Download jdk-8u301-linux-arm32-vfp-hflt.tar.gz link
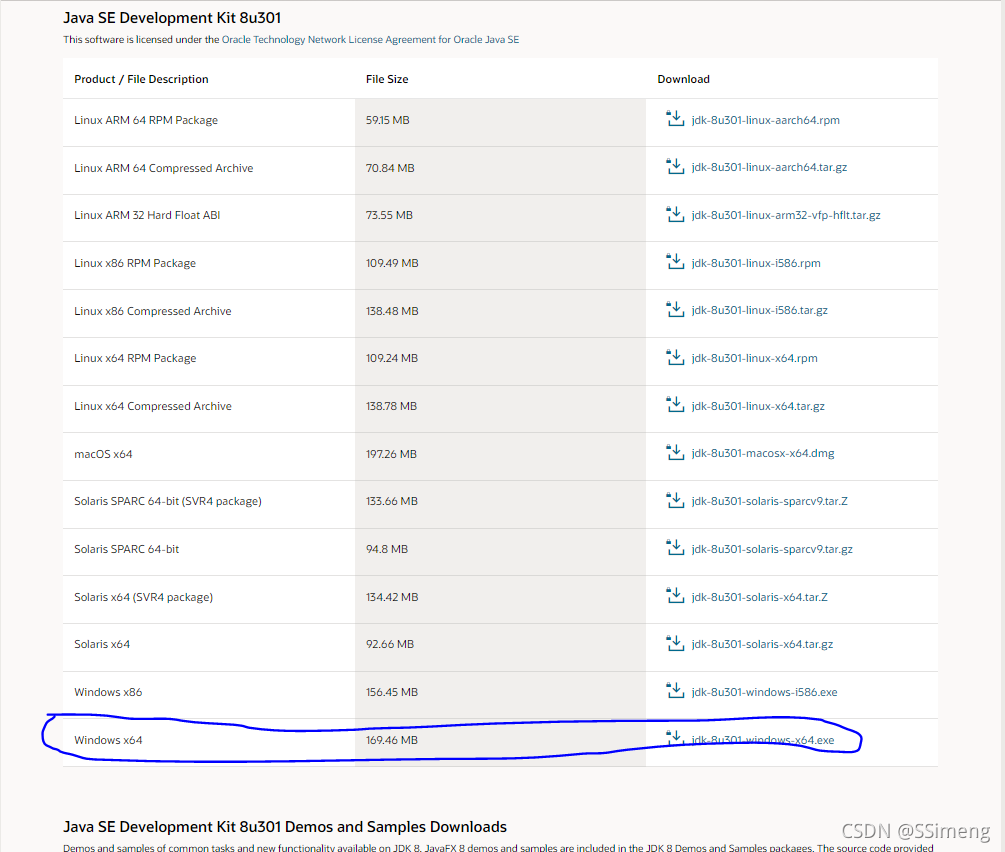This screenshot has width=1005, height=852. pos(786,215)
